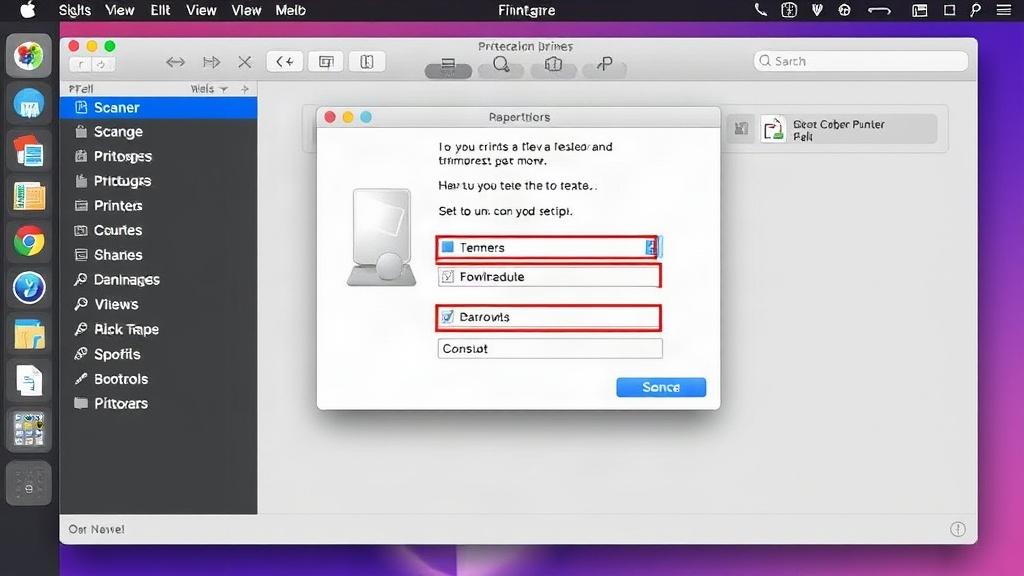Click the P-shaped toolbar tab
Viewport: 1024px width, 576px height.
pyautogui.click(x=605, y=66)
